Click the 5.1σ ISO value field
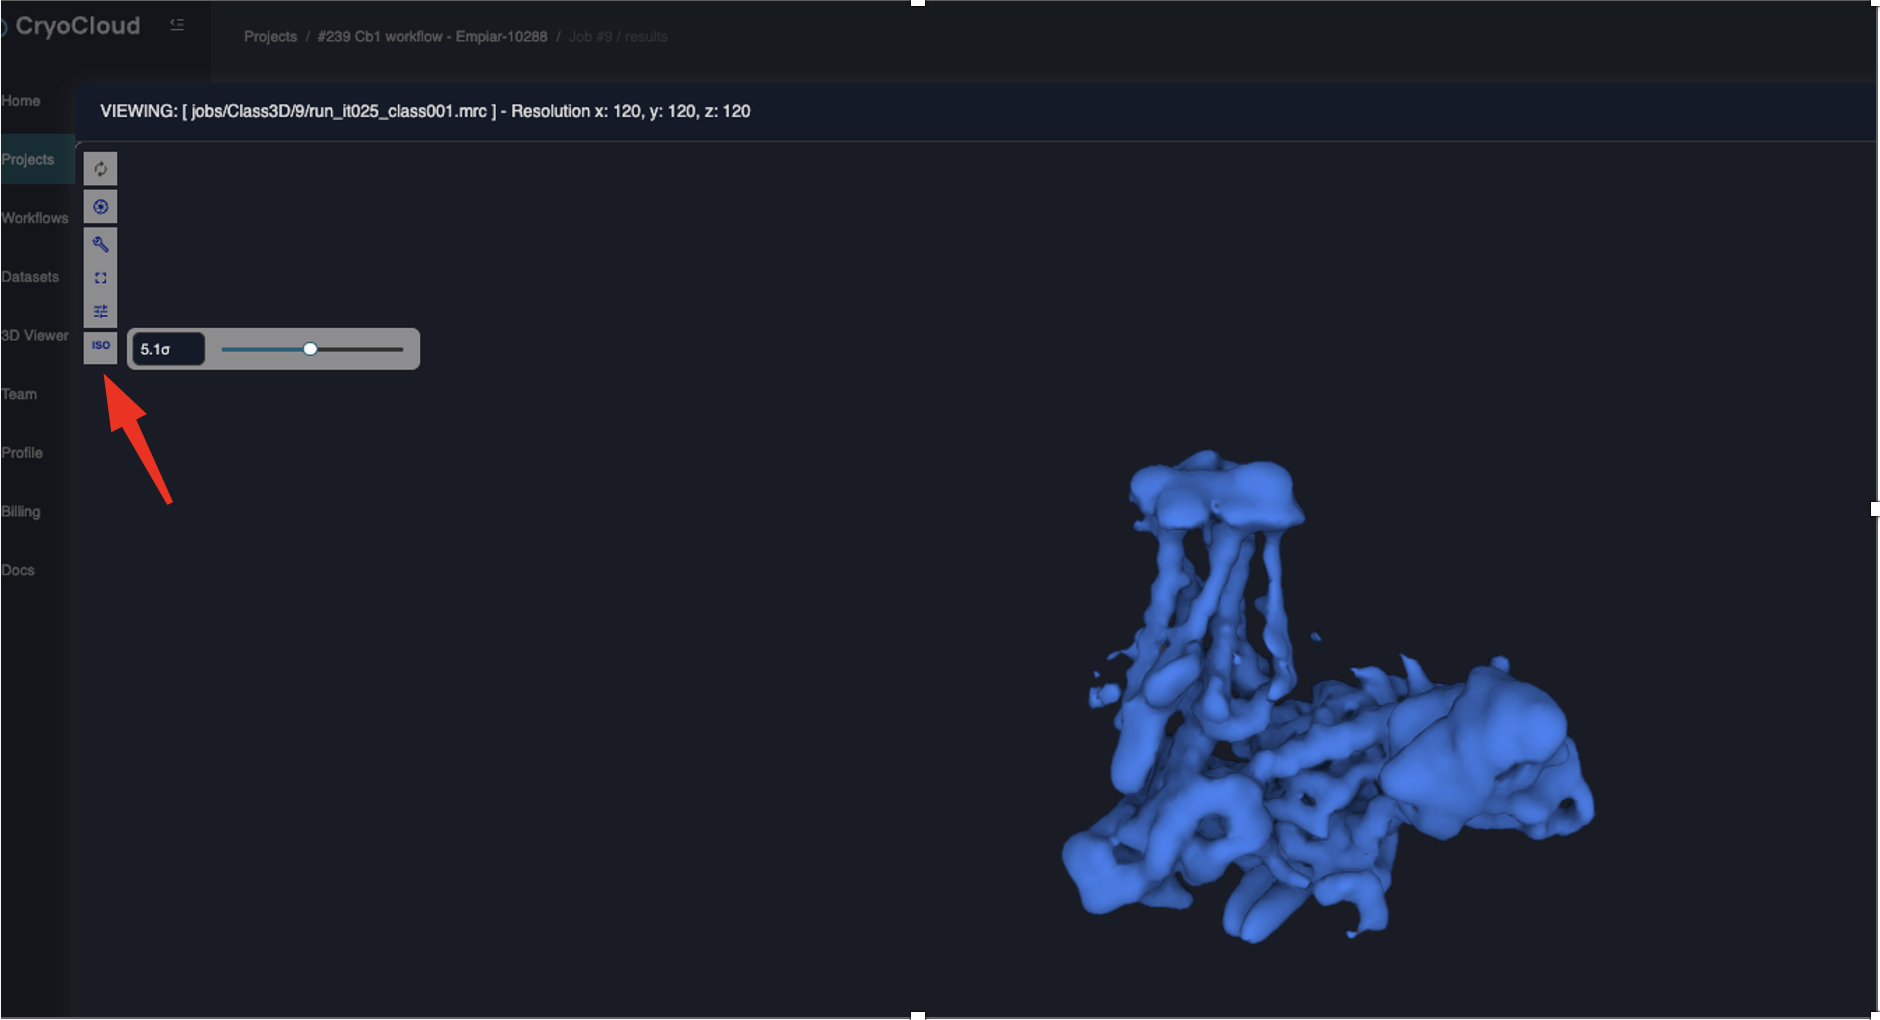Screen dimensions: 1880x1020 point(167,349)
